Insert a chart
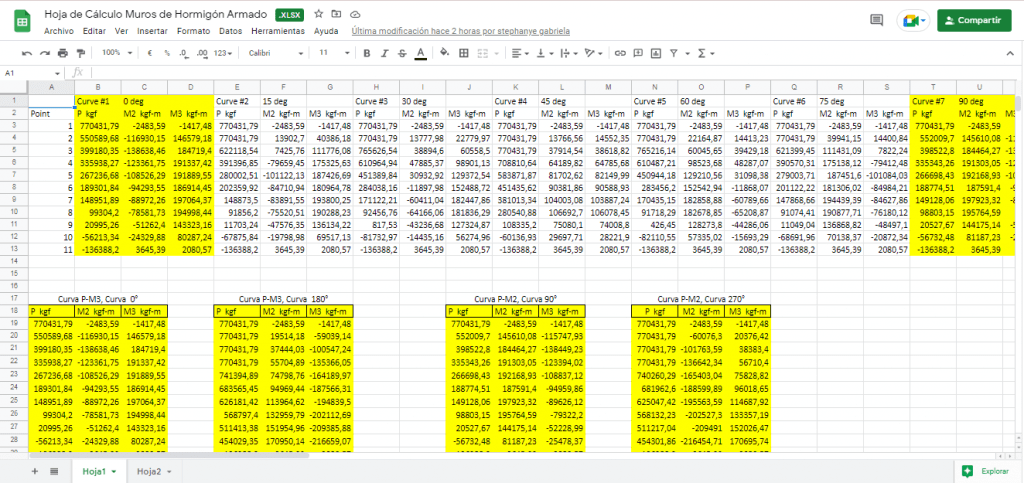Viewport: 1024px width, 483px height. [656, 53]
